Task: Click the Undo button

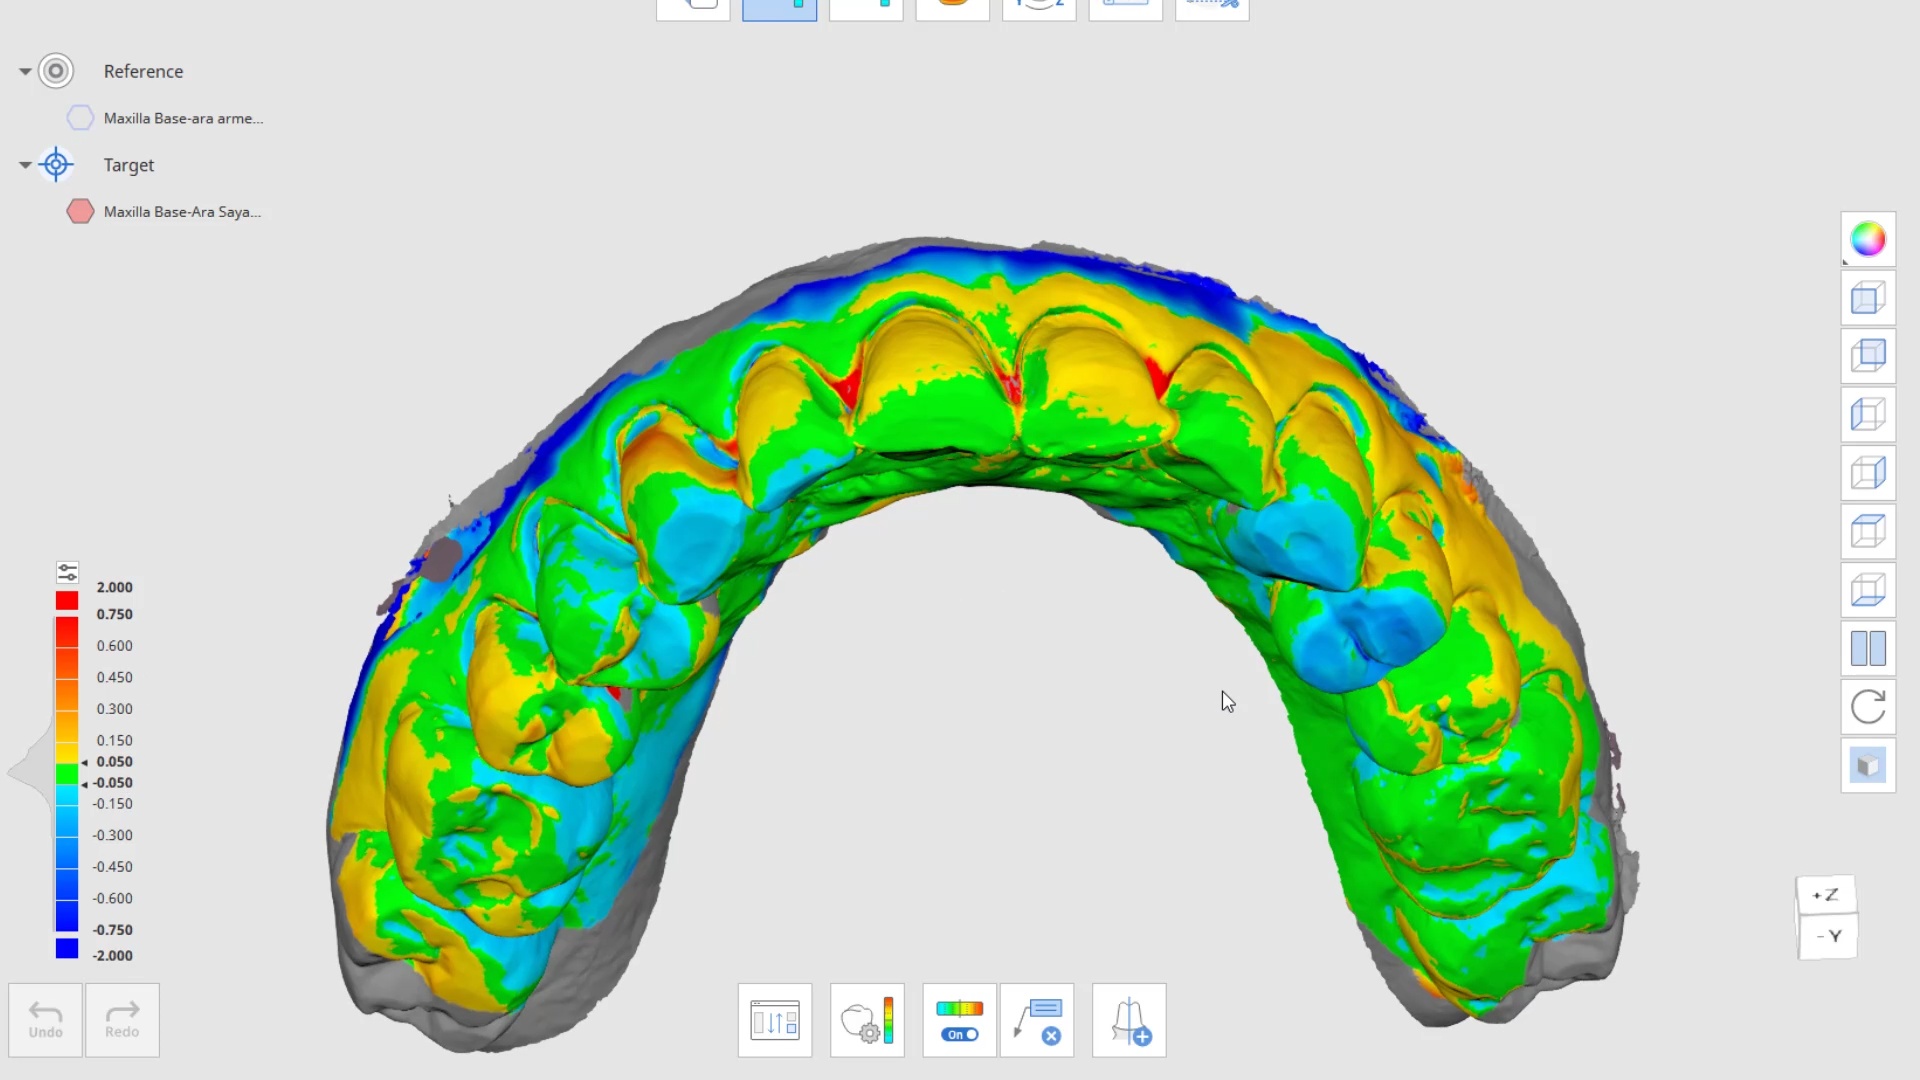Action: pos(45,1020)
